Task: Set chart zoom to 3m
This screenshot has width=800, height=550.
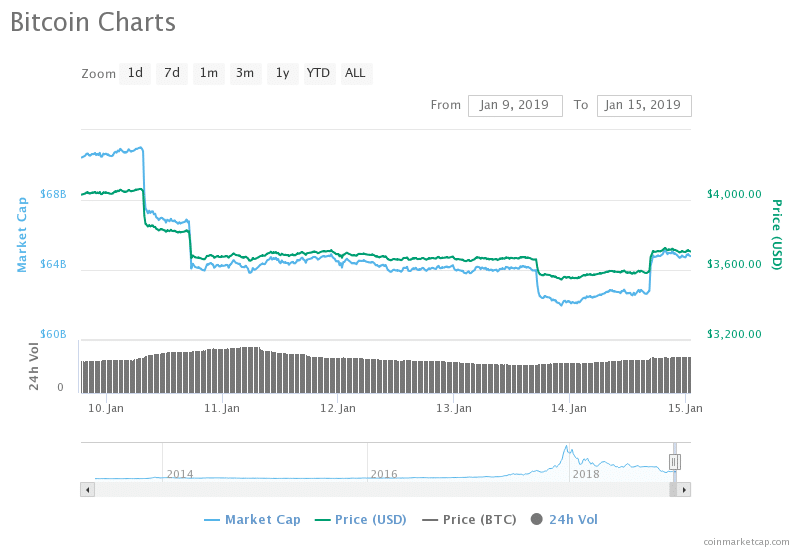Action: 245,73
